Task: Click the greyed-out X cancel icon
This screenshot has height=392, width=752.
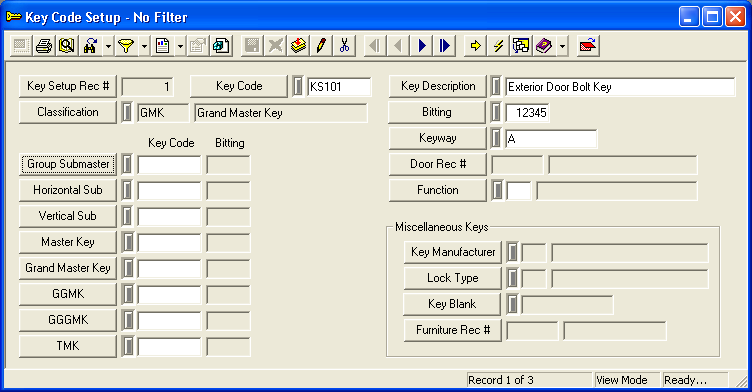Action: [275, 46]
